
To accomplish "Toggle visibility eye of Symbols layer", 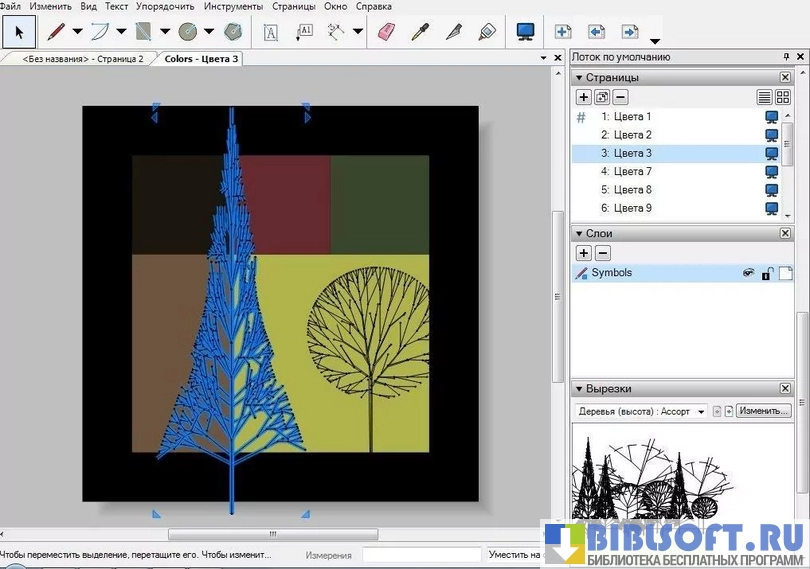I will pyautogui.click(x=746, y=273).
